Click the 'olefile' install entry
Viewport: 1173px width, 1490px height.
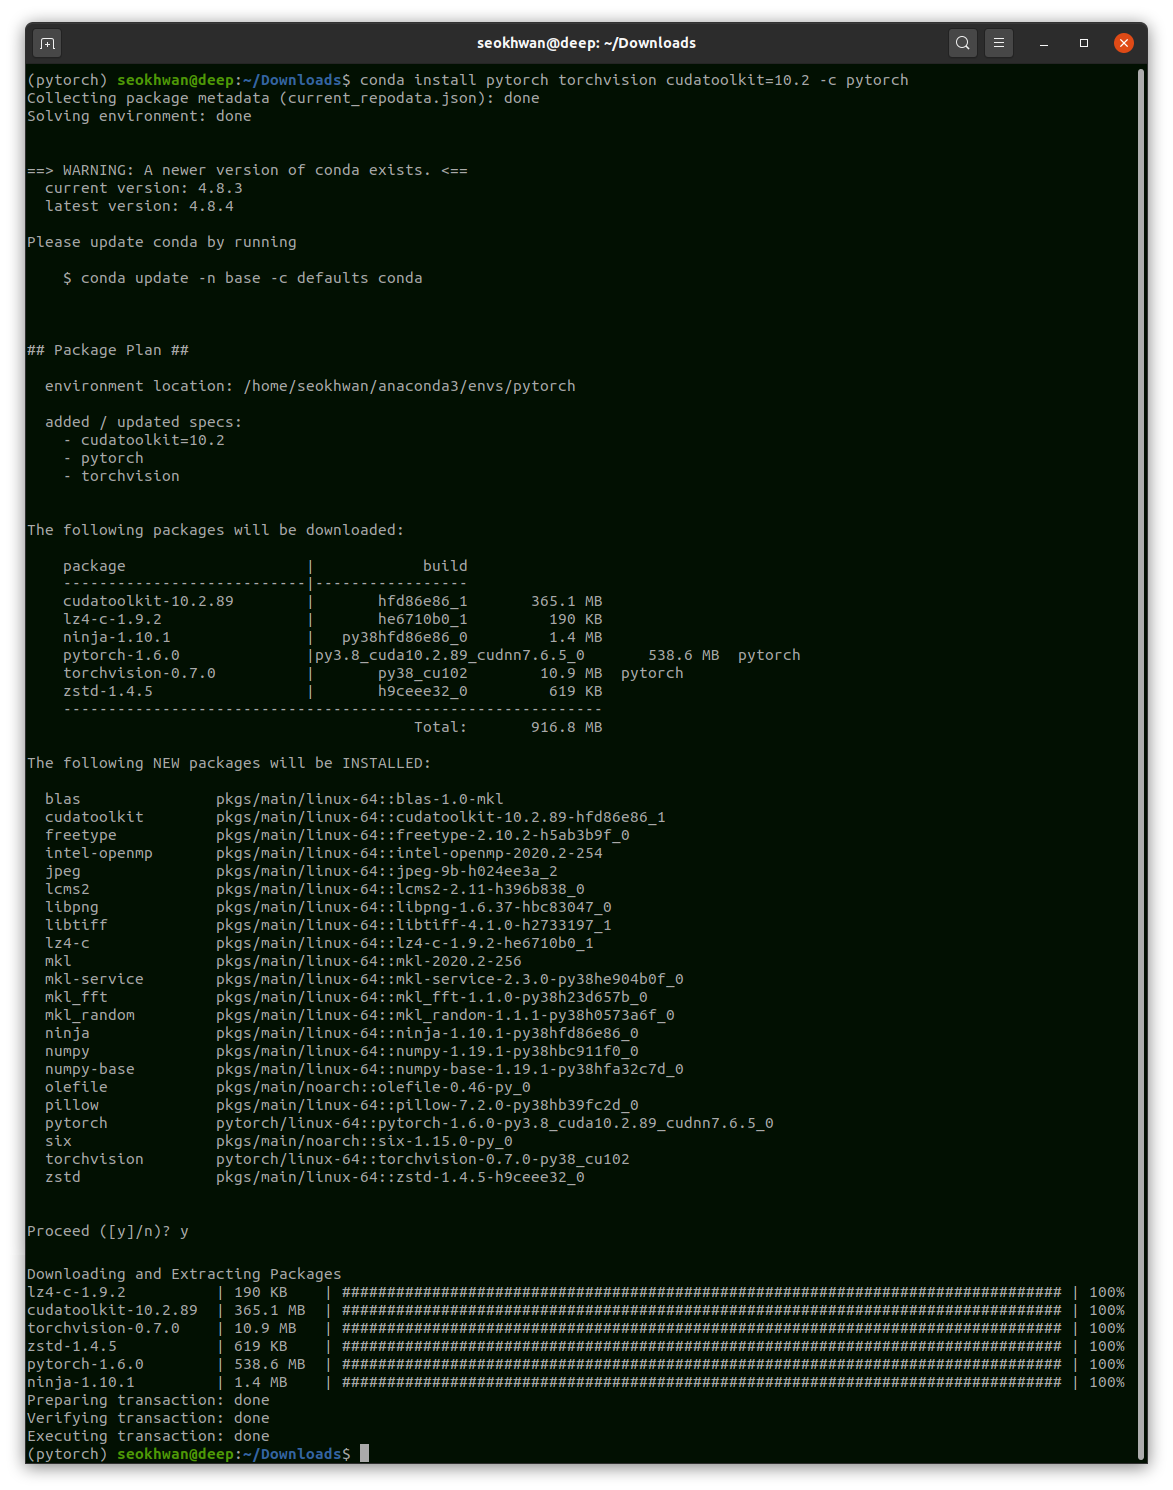(288, 1087)
